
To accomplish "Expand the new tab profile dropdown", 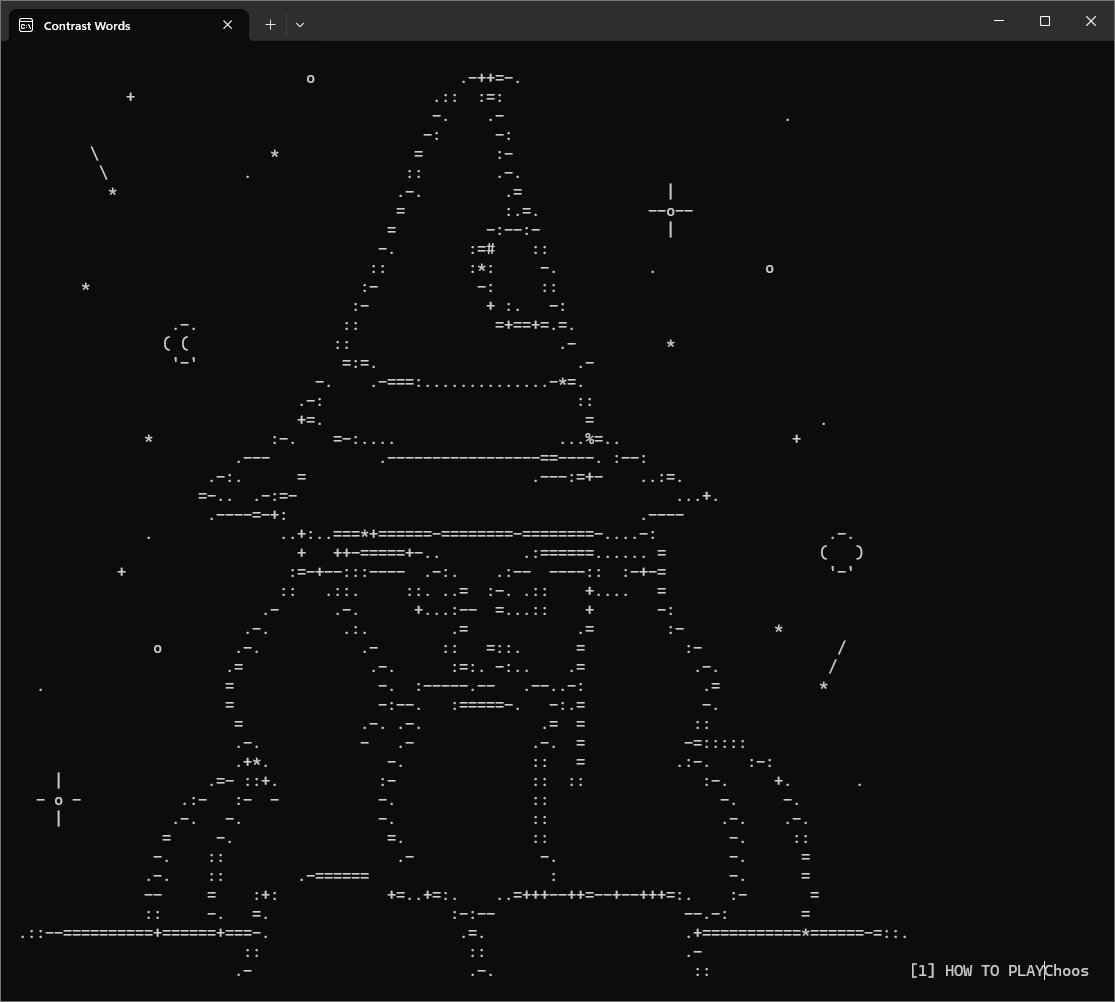I will pos(300,25).
